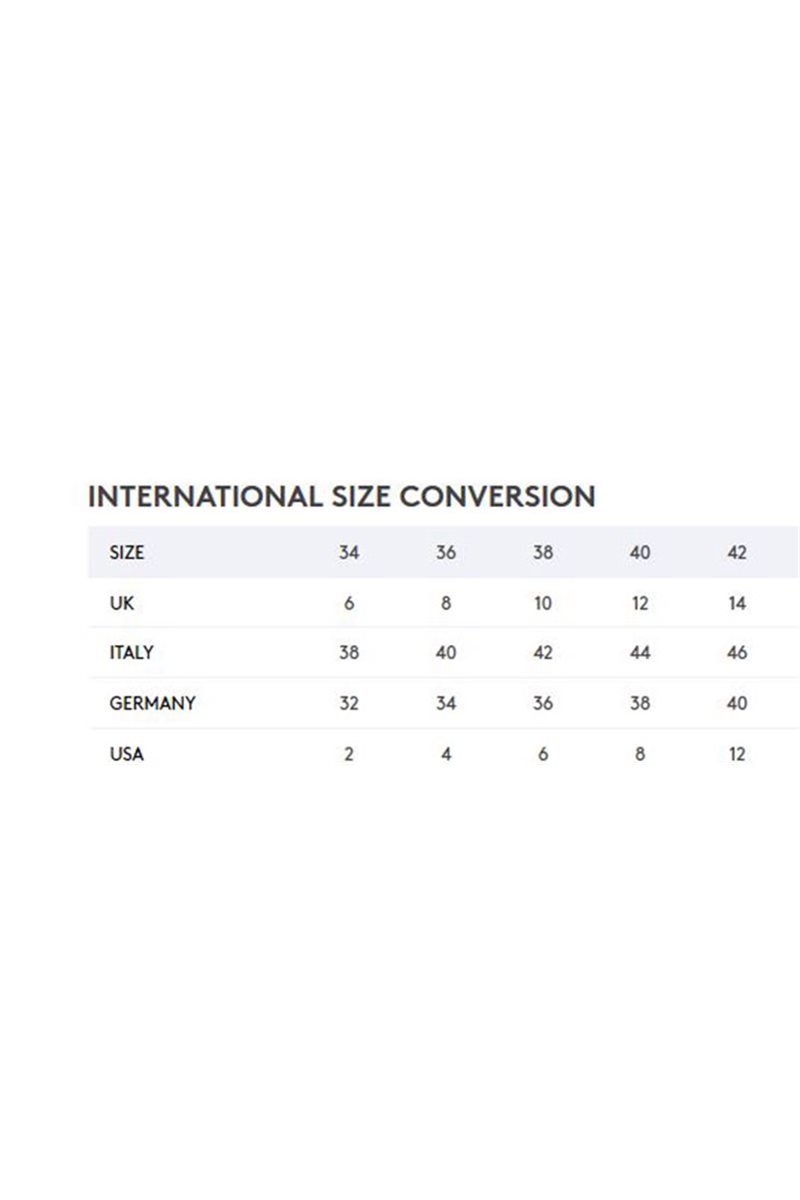Click size 36 in the SIZE row
The height and width of the screenshot is (1200, 800).
446,553
